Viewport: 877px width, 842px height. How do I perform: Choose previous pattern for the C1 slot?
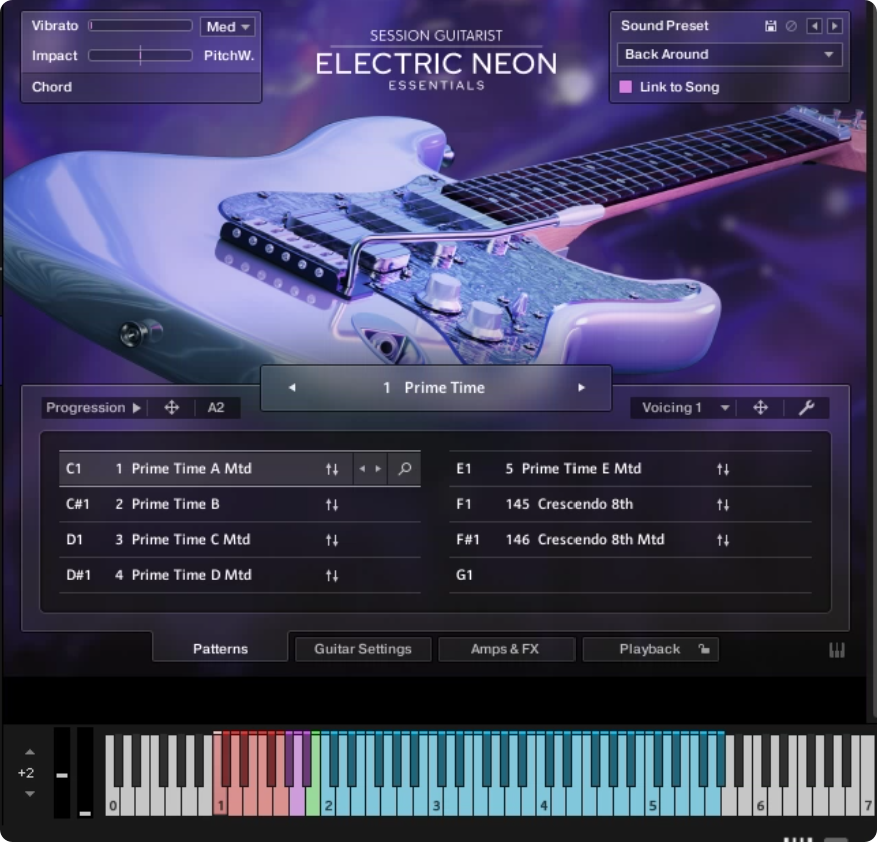coord(362,469)
